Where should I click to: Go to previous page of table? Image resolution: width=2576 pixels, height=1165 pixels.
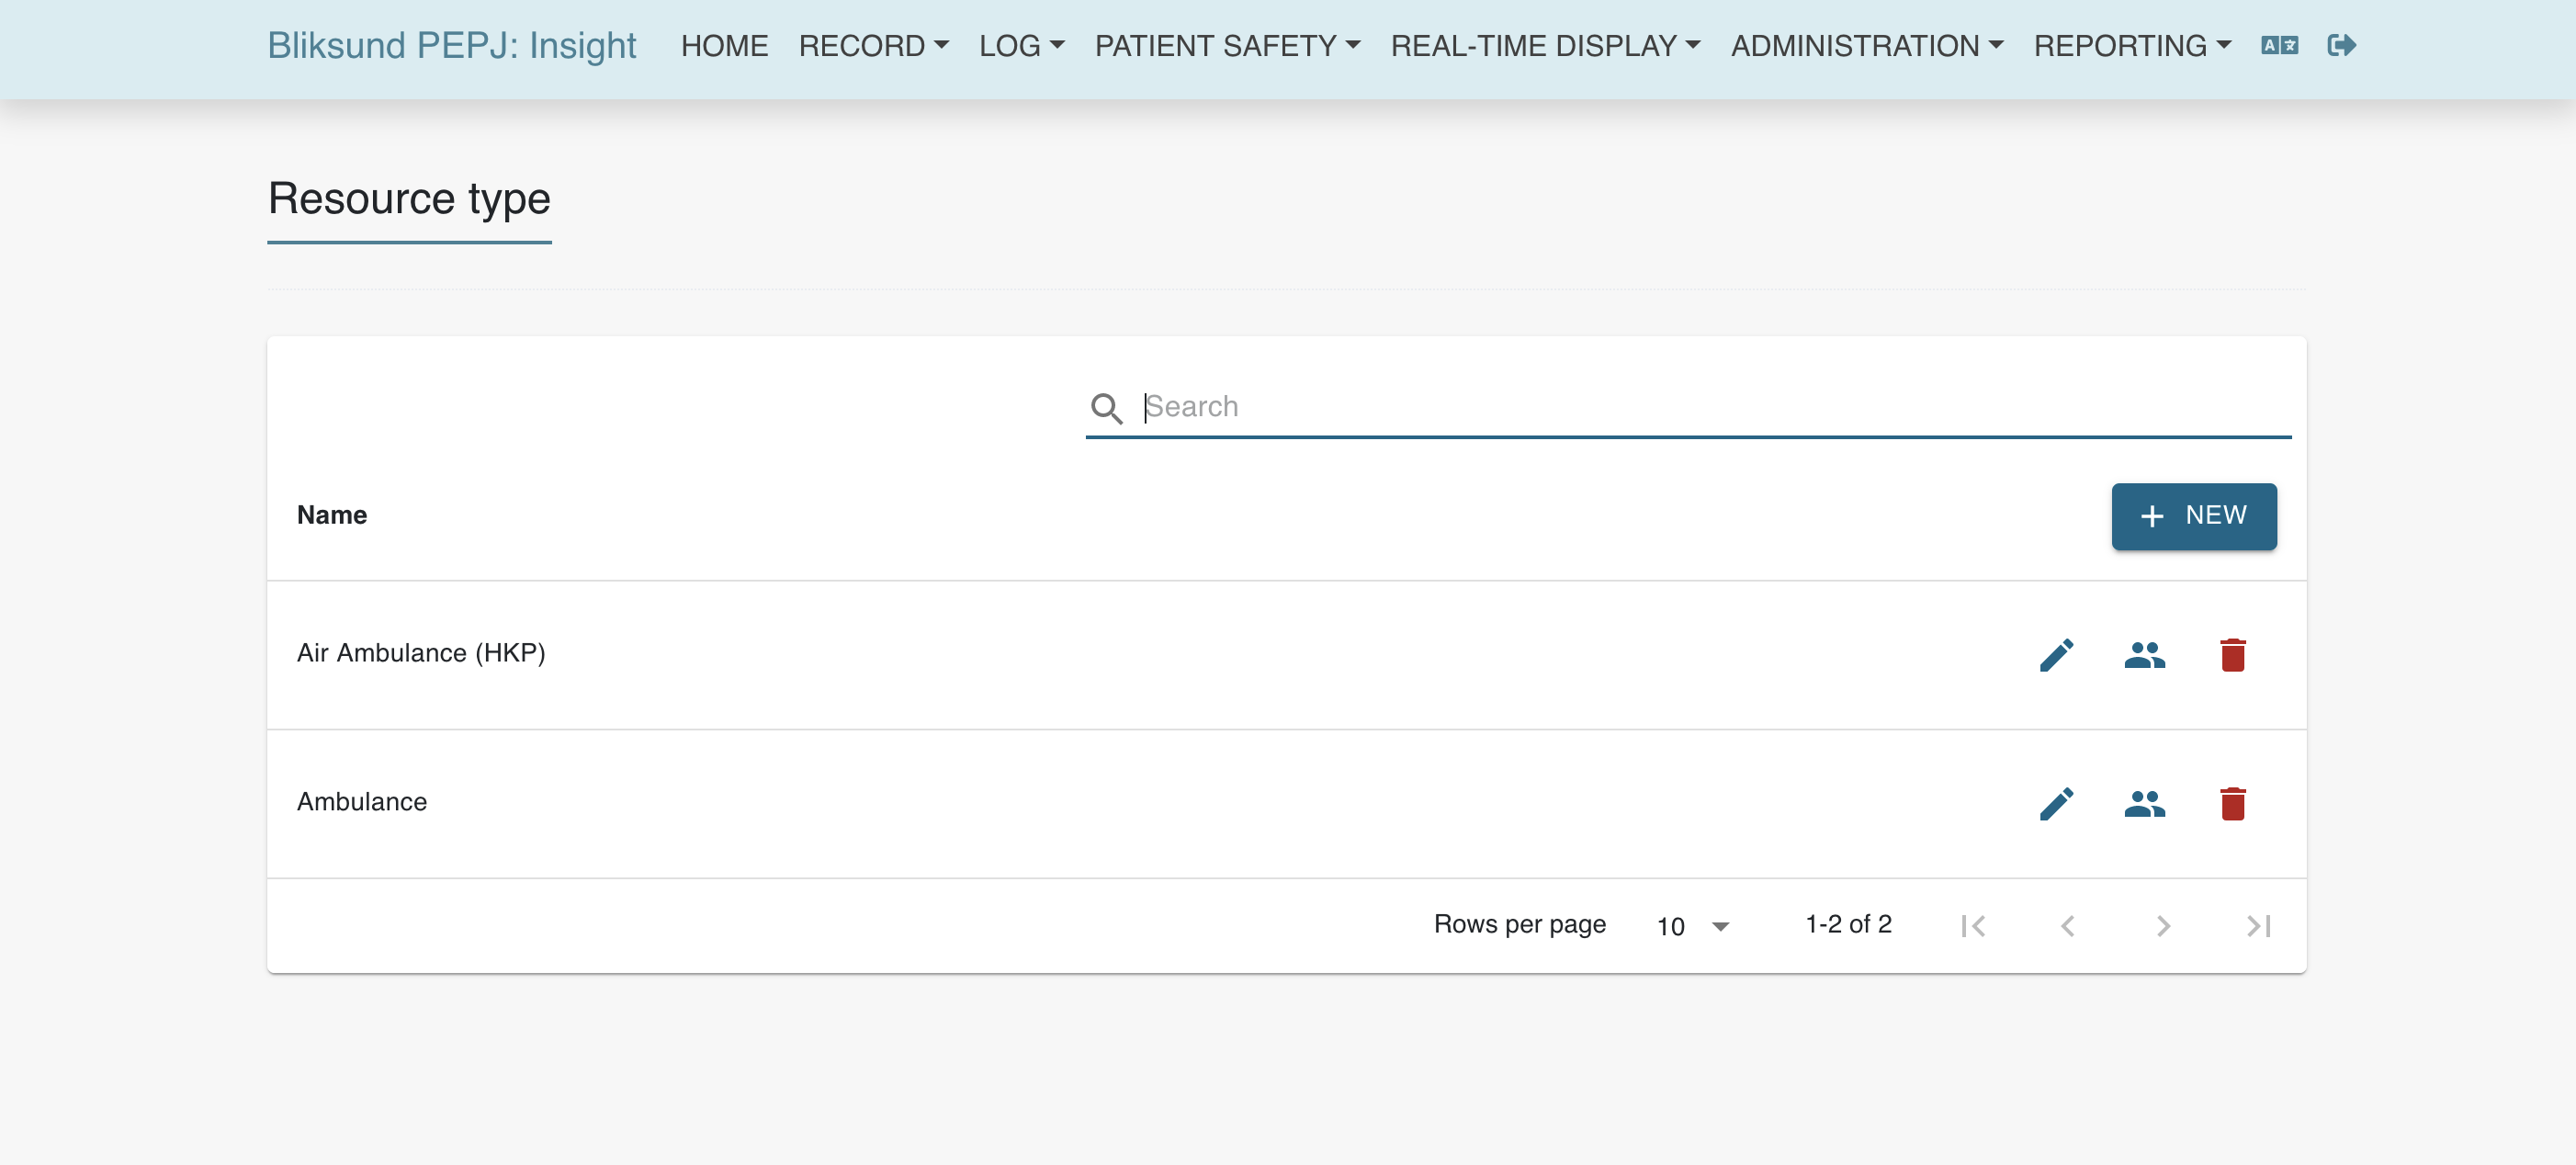pyautogui.click(x=2067, y=926)
